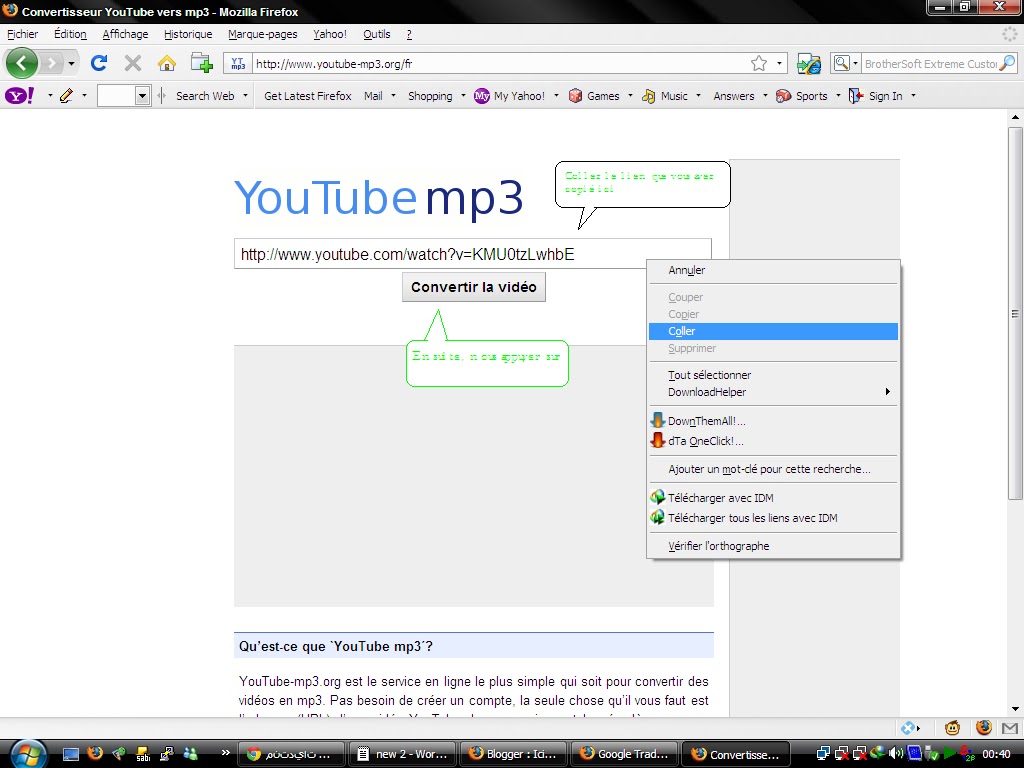Open the Music toolbar button

[x=665, y=96]
